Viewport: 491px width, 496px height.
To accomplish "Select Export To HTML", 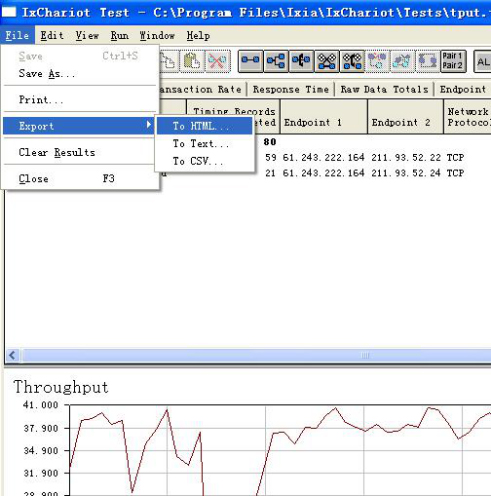I will (x=204, y=126).
